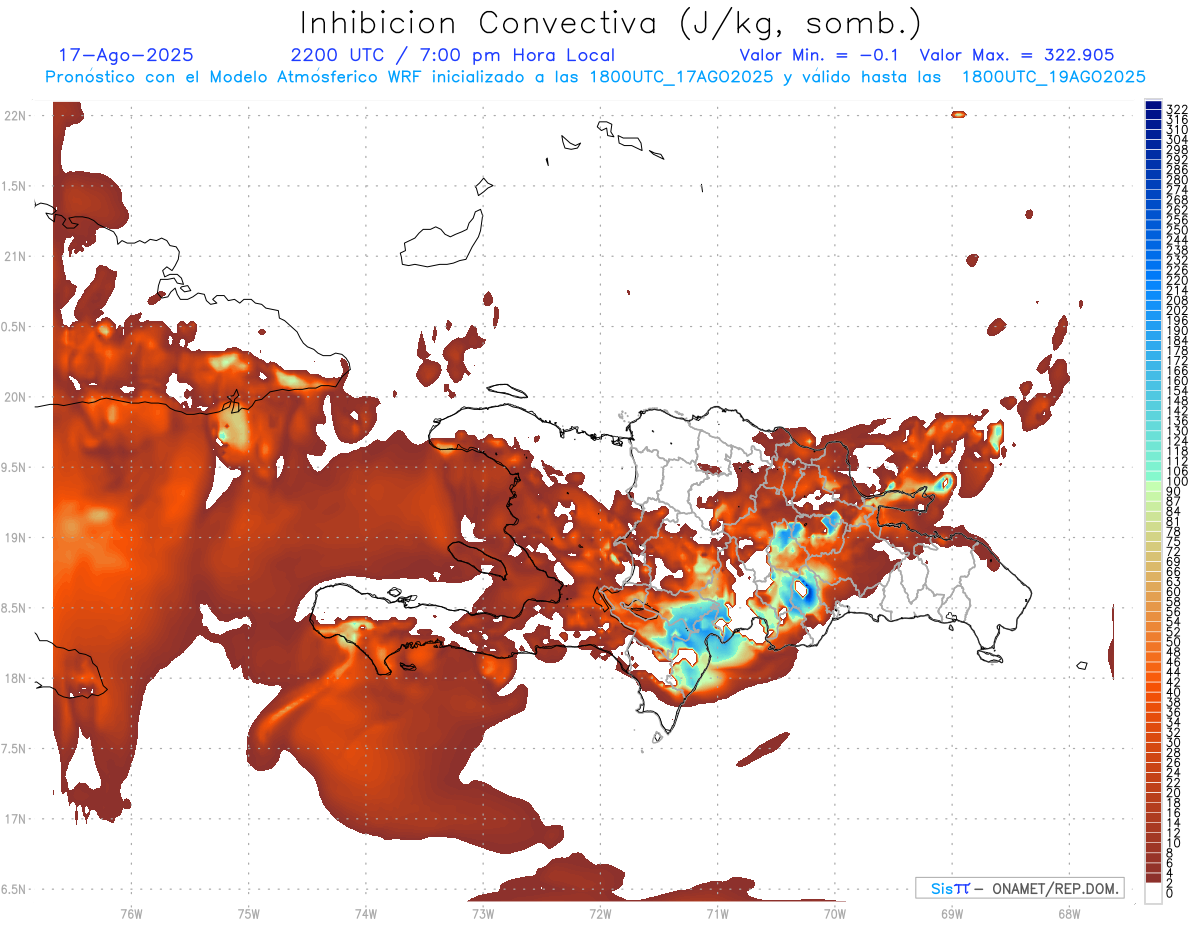1200x927 pixels.
Task: Click the date "17-Ago-2025"
Action: click(x=126, y=55)
